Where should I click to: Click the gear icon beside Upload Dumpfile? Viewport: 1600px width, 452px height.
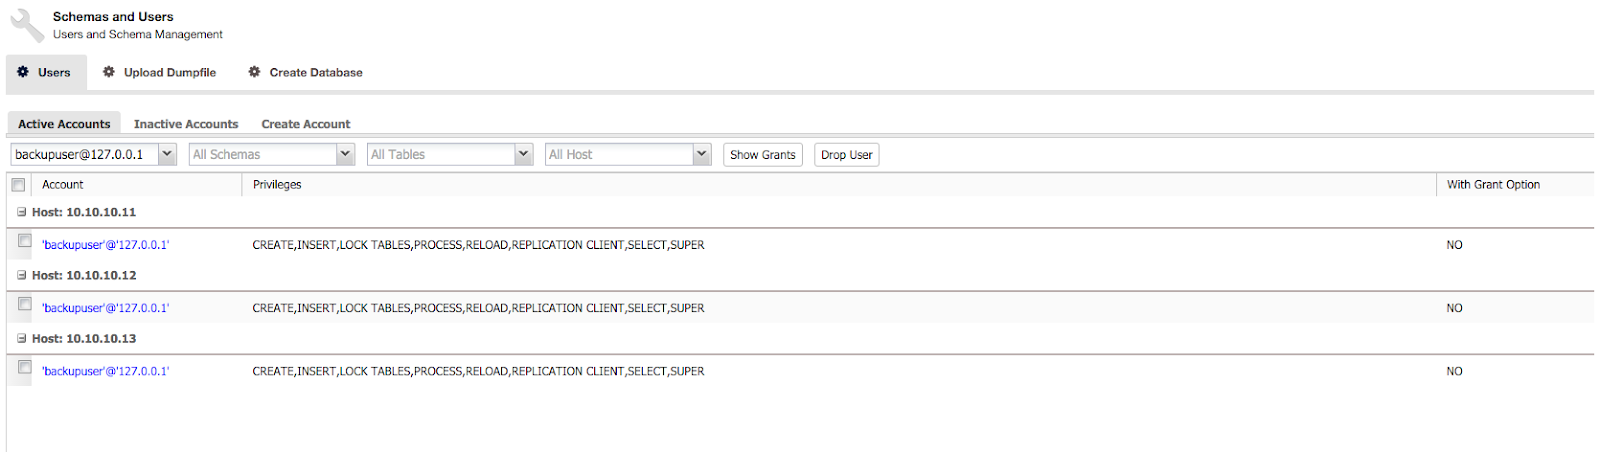click(x=109, y=72)
